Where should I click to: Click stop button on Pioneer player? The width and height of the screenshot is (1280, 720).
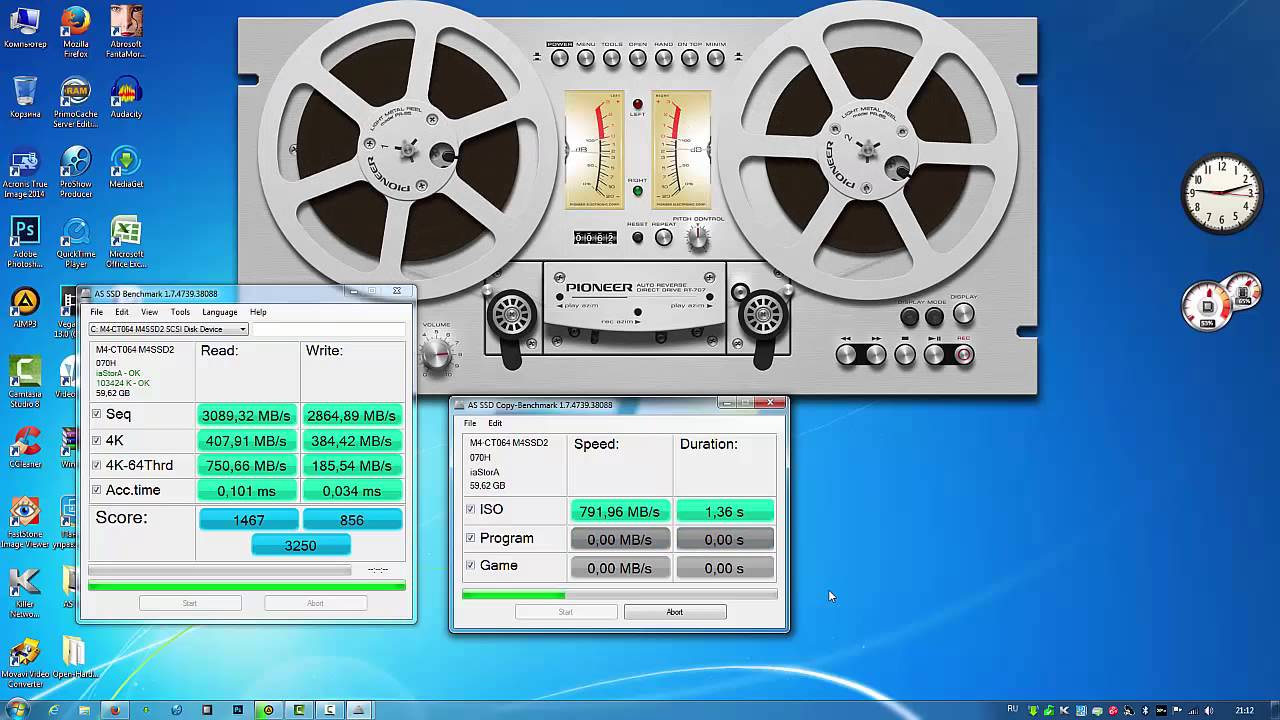pyautogui.click(x=905, y=355)
